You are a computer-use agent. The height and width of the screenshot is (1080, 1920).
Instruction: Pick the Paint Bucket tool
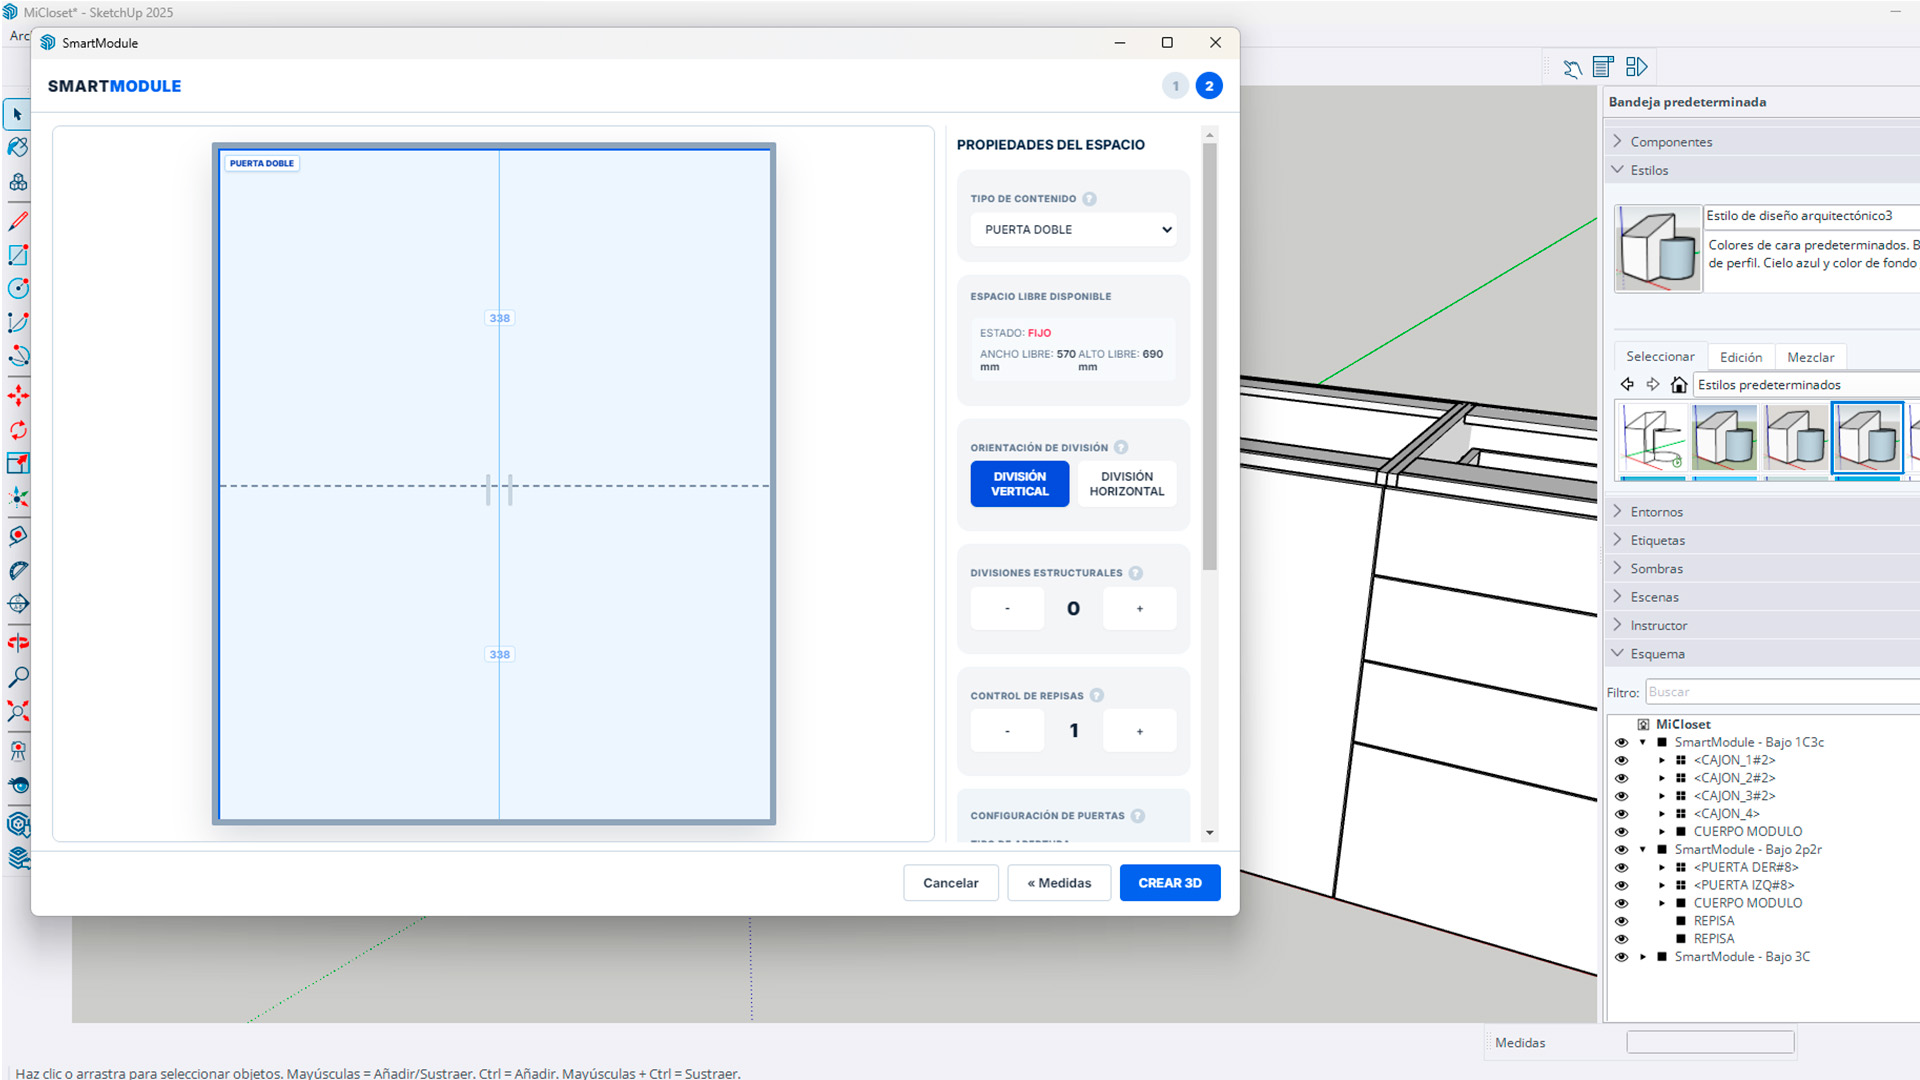click(17, 147)
